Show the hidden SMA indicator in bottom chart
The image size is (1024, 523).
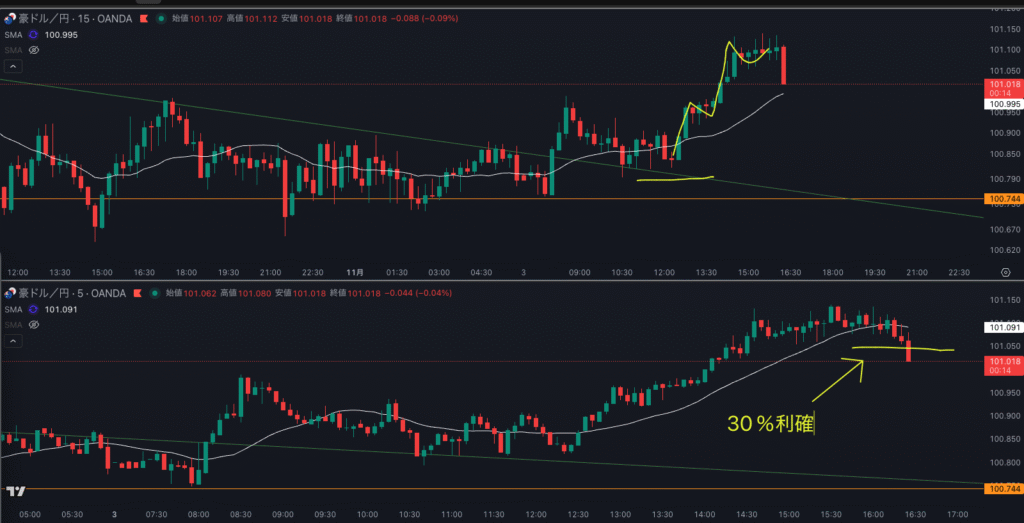pyautogui.click(x=33, y=323)
